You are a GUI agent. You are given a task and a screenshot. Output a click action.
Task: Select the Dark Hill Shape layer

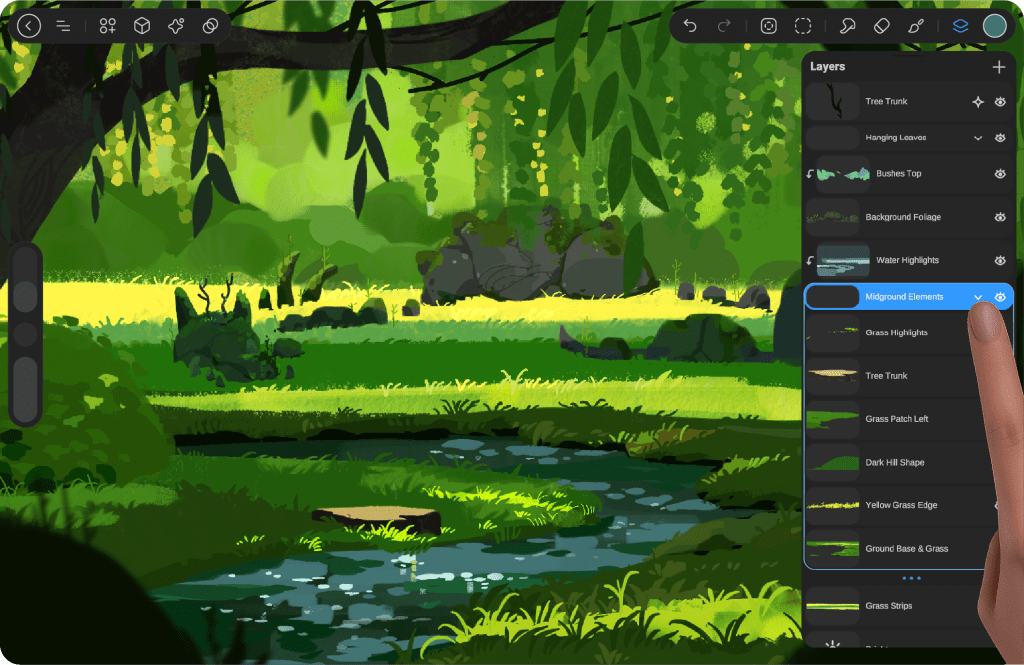click(894, 462)
